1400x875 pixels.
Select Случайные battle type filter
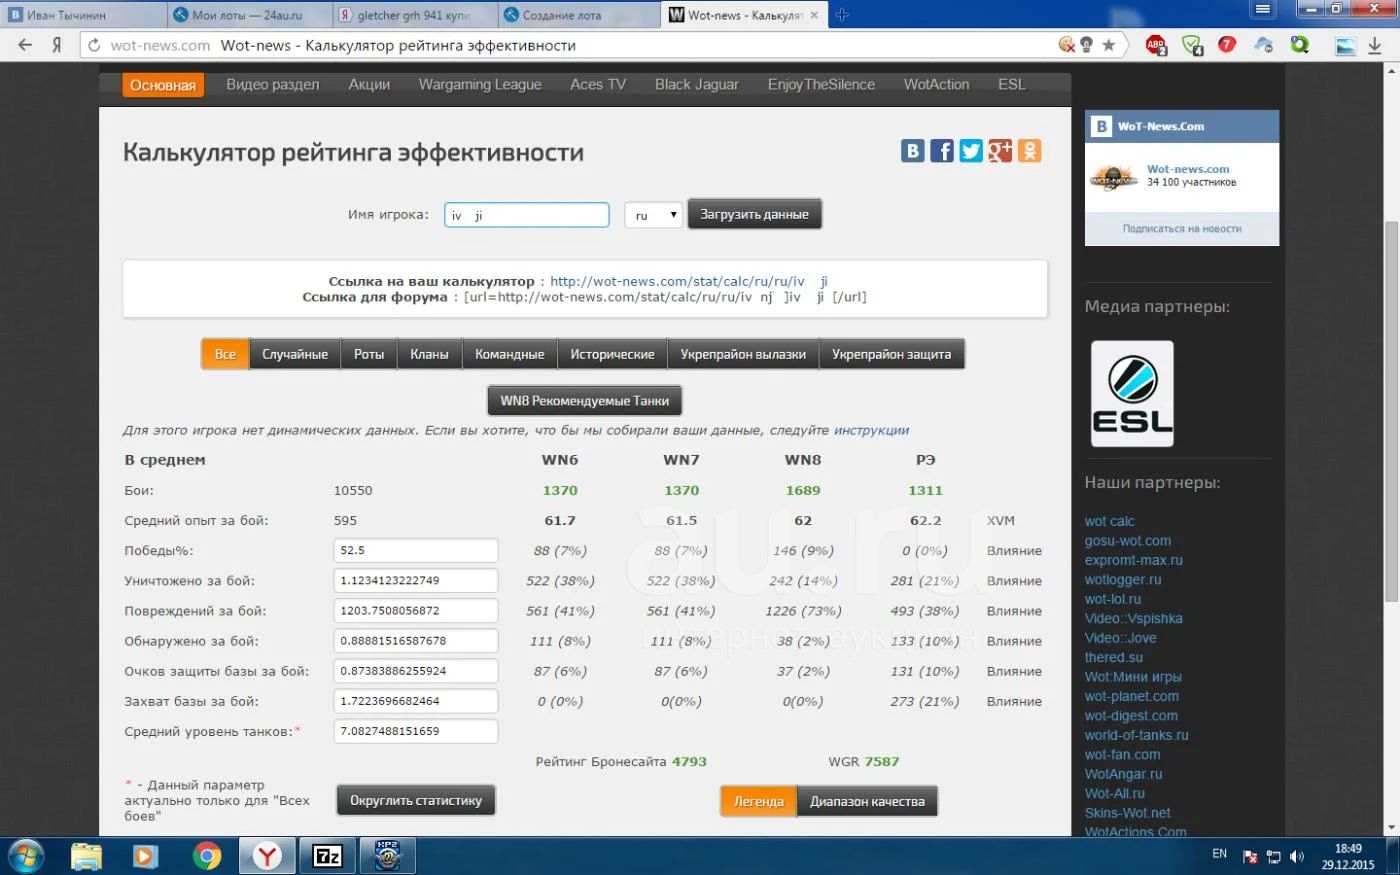pos(295,354)
